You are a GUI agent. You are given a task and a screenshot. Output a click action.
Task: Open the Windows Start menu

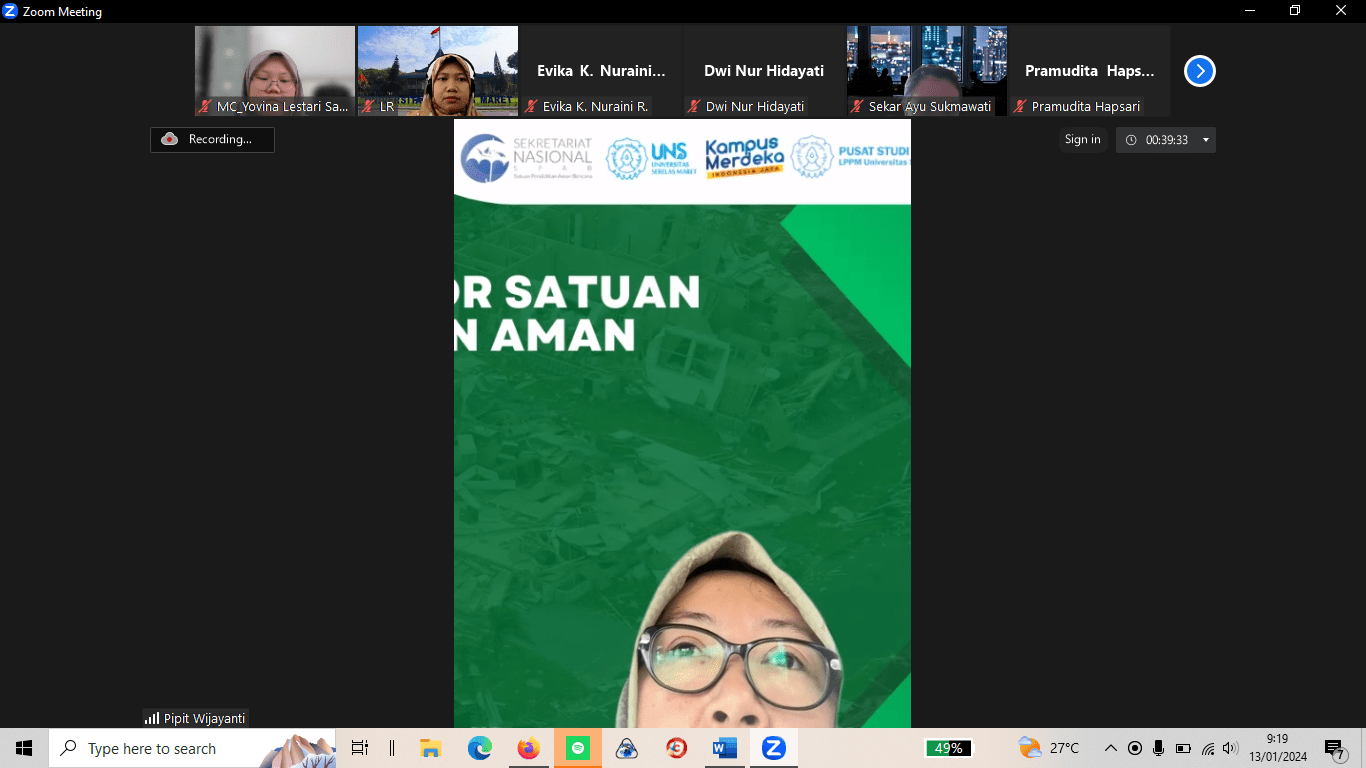click(x=24, y=748)
